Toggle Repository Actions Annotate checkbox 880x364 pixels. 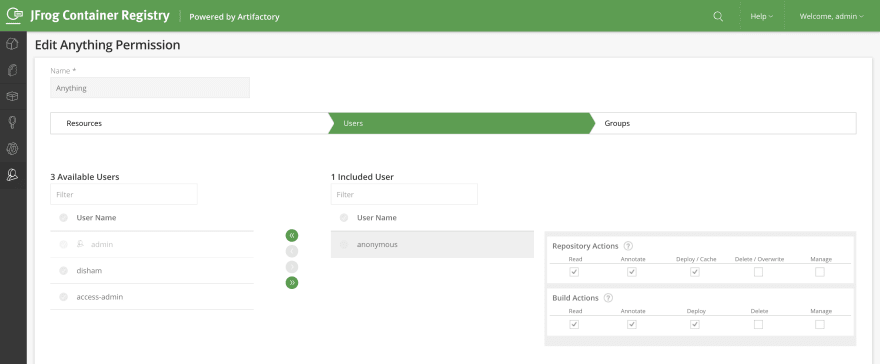[632, 272]
